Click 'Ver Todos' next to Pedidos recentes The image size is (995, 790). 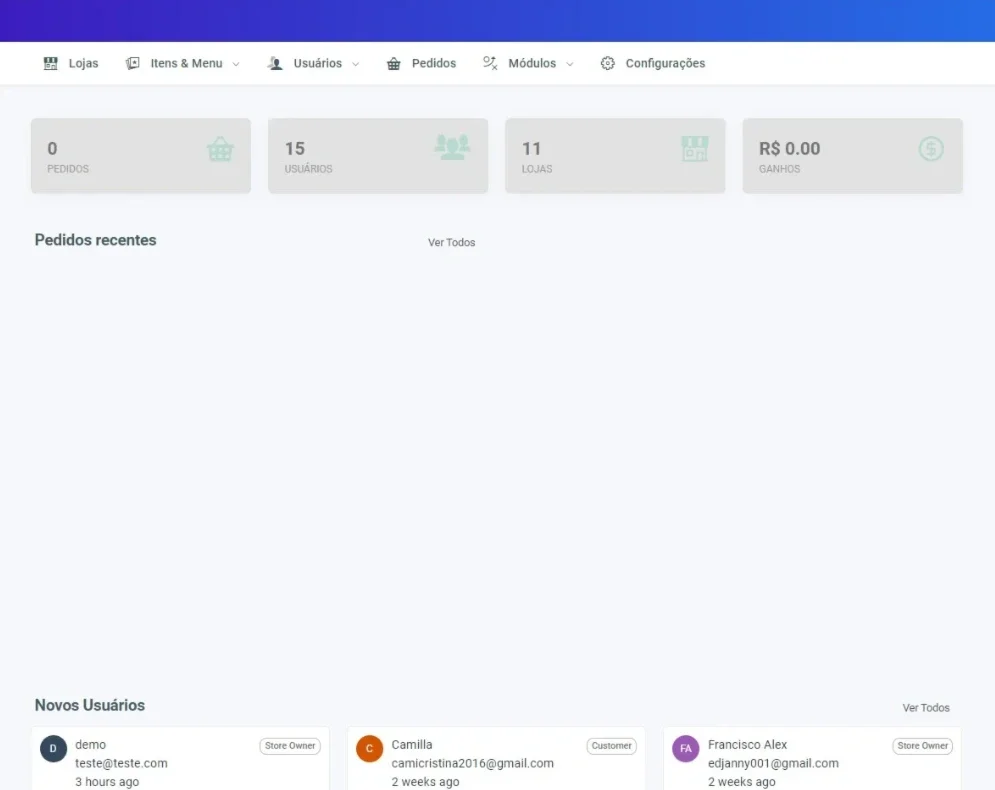451,242
